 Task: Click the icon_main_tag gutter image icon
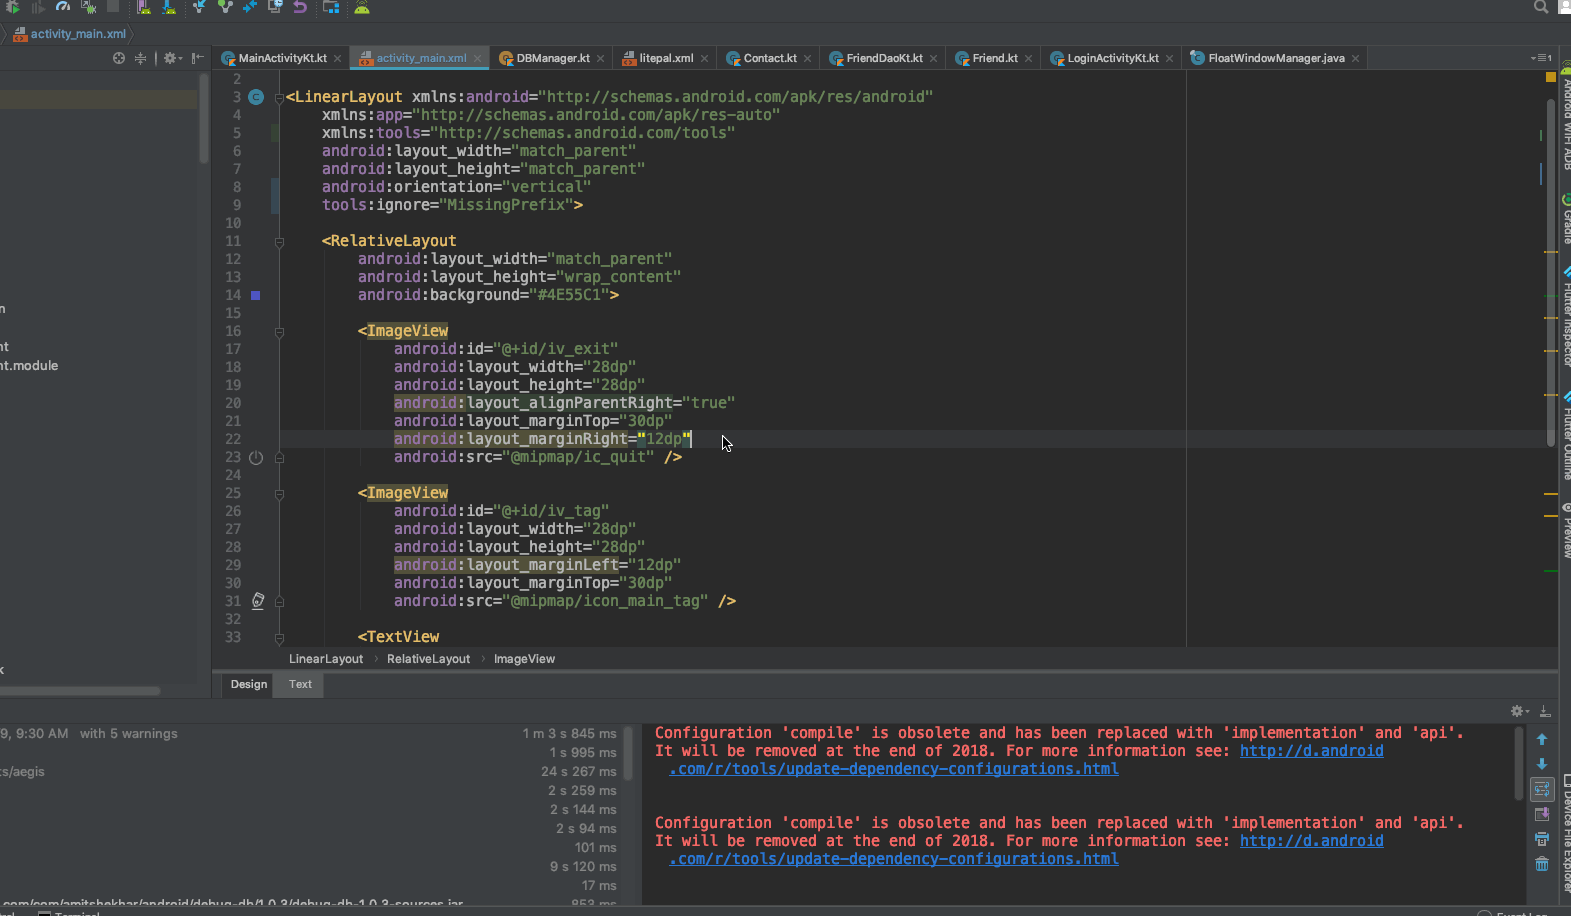[257, 601]
